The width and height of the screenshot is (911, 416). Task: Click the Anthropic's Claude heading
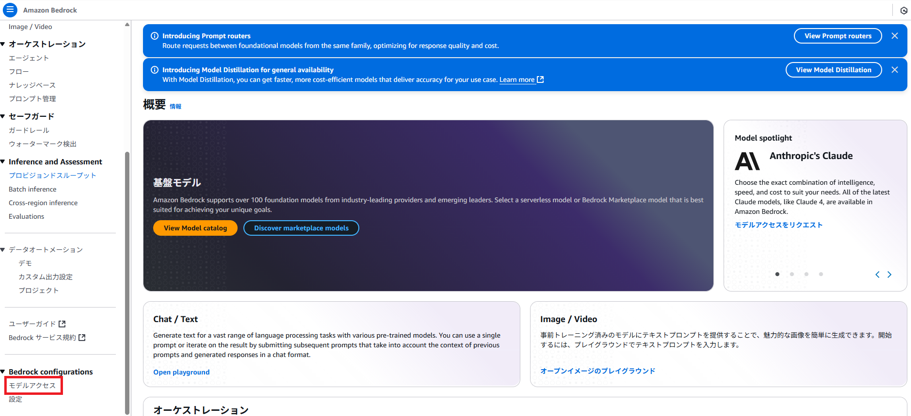(x=811, y=156)
